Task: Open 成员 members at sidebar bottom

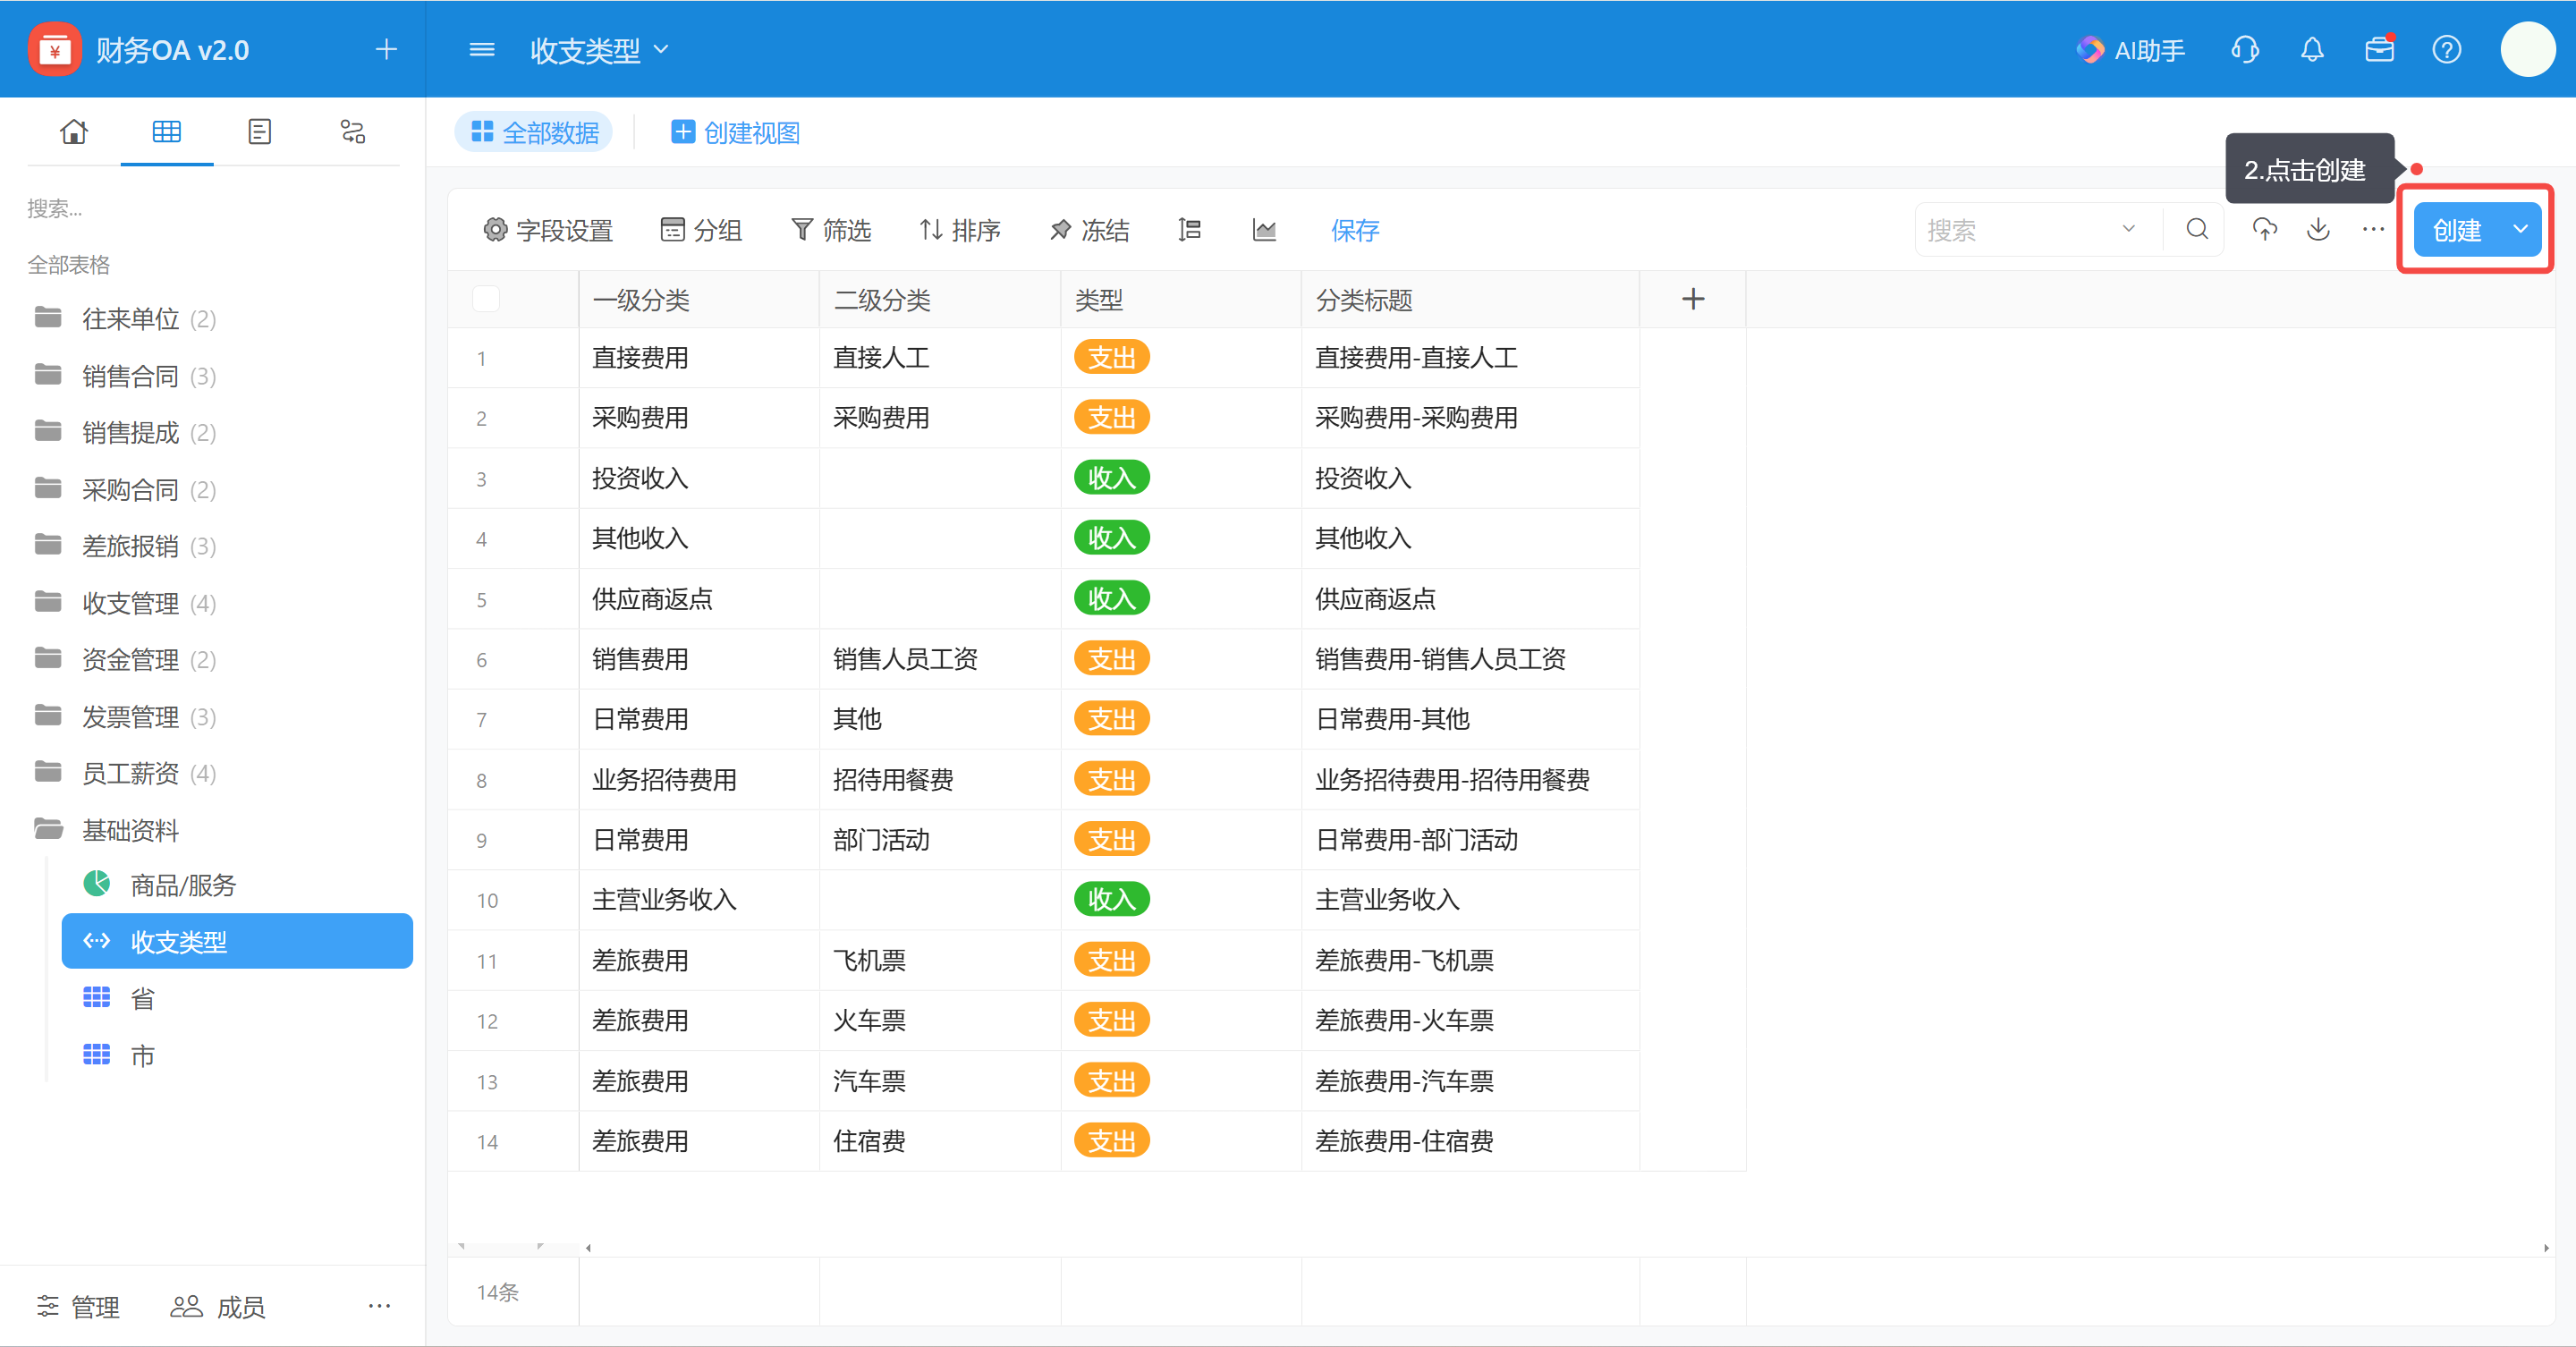Action: [x=217, y=1306]
